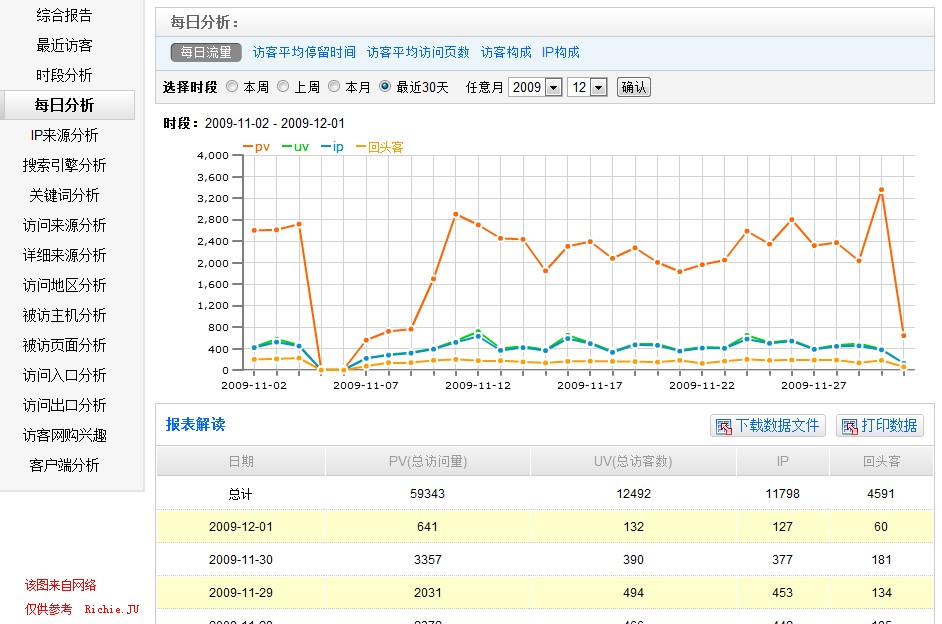942x624 pixels.
Task: Select the 上周 radio button
Action: tap(283, 87)
